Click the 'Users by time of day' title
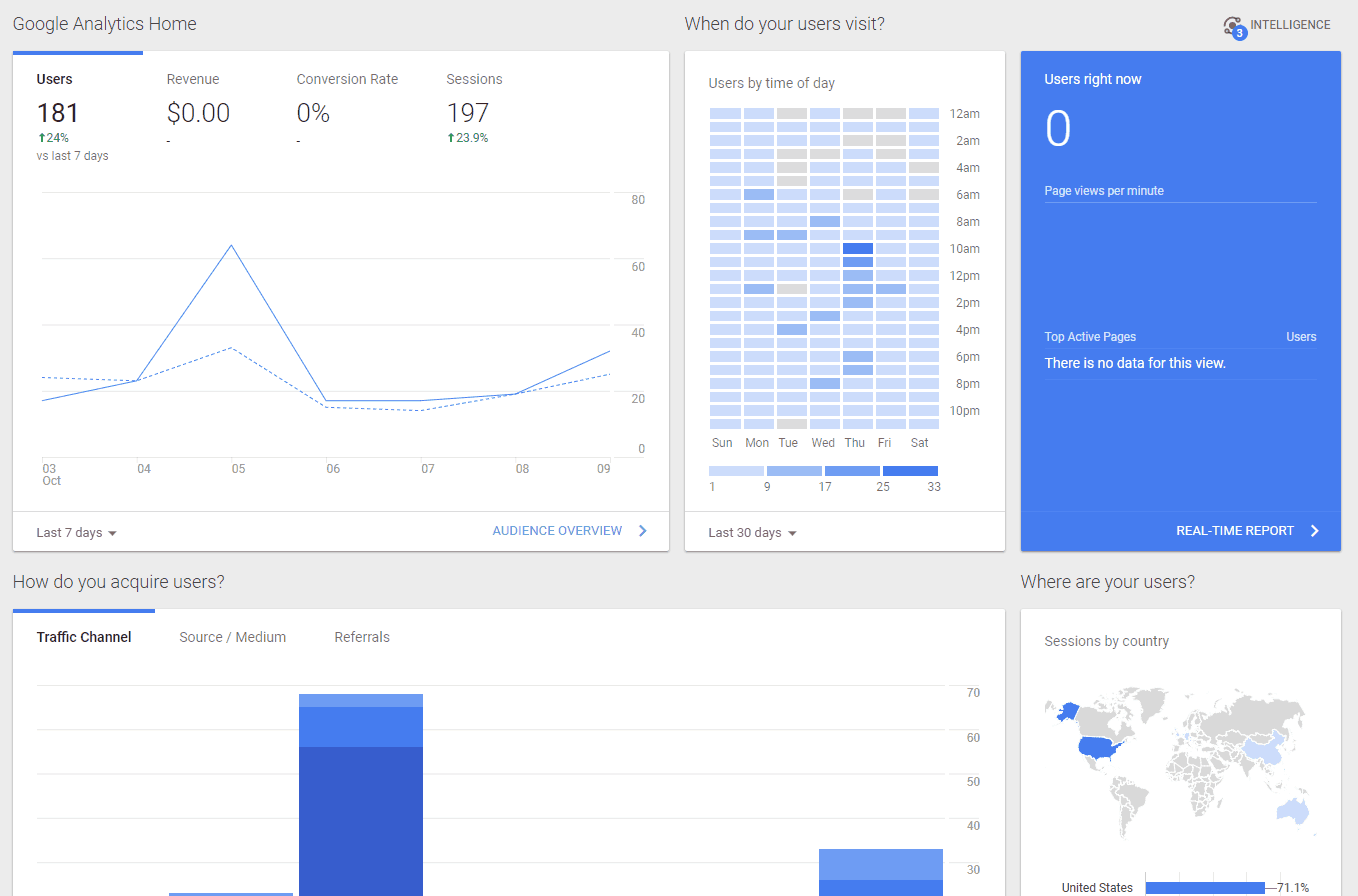This screenshot has height=896, width=1358. point(771,83)
